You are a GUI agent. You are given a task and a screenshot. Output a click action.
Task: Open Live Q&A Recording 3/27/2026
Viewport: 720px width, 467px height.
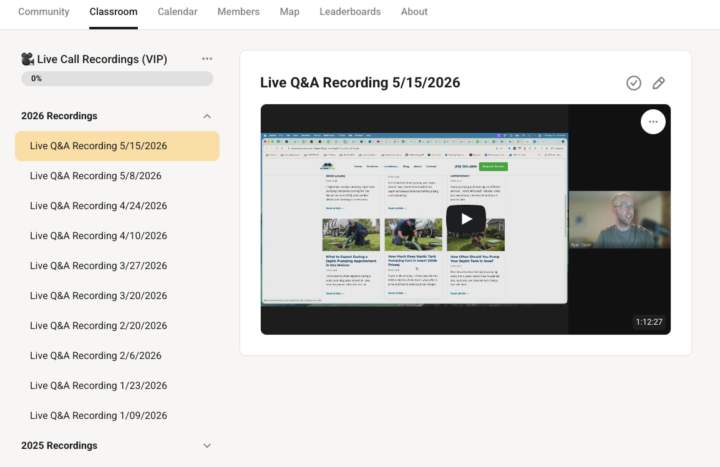click(x=117, y=266)
